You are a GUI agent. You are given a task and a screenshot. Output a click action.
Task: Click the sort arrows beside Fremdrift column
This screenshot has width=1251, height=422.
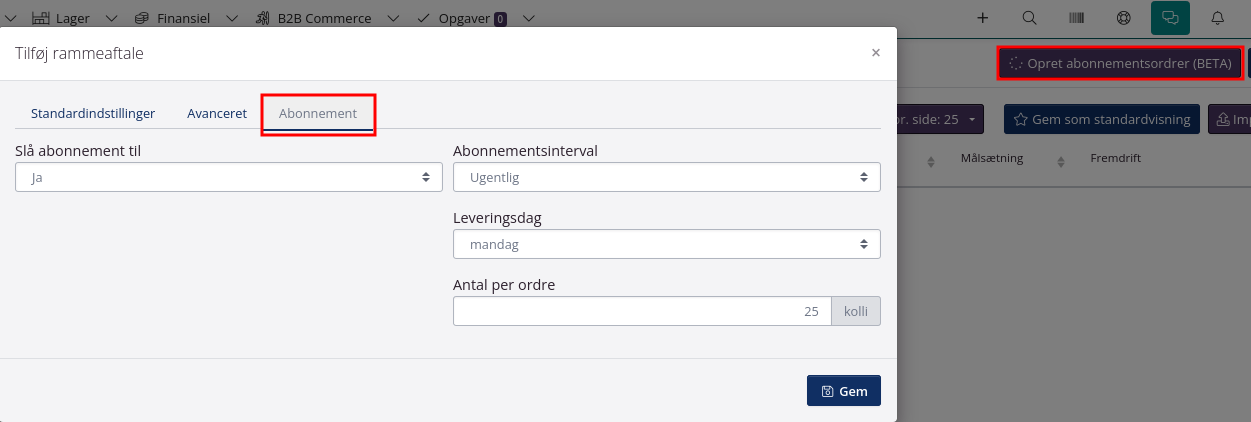coord(1063,161)
